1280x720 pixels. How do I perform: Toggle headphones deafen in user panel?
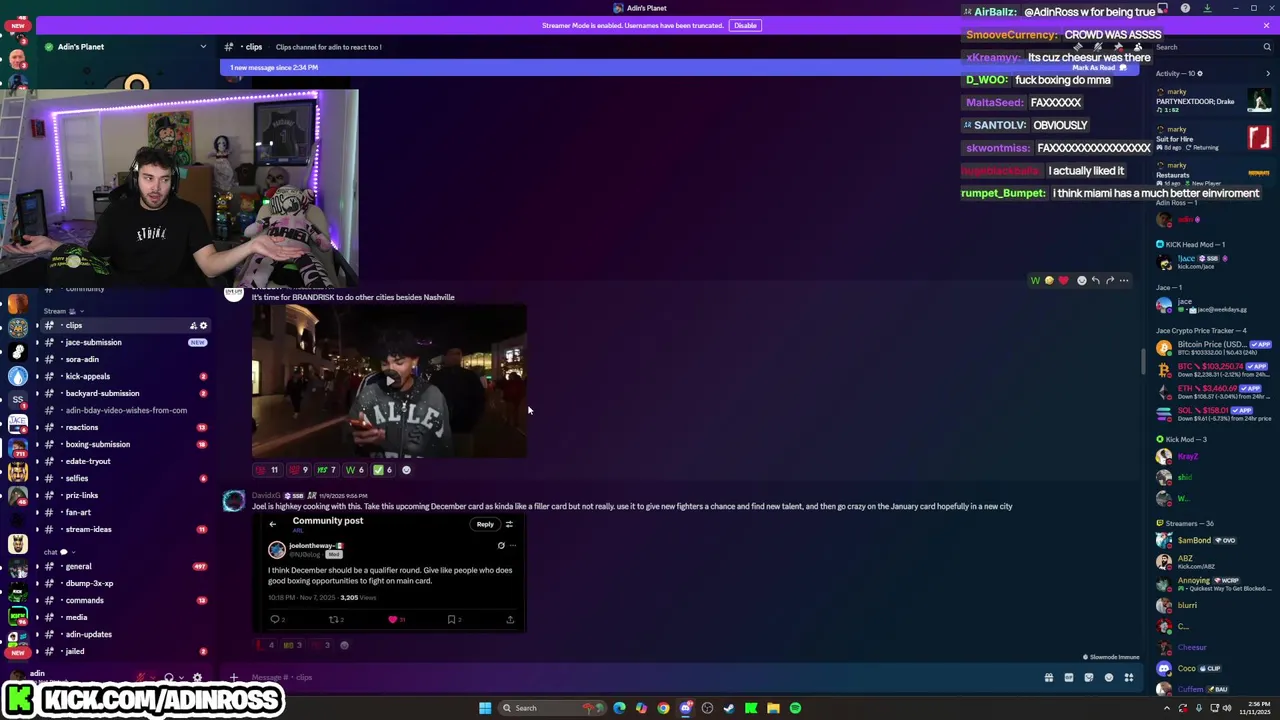click(169, 677)
